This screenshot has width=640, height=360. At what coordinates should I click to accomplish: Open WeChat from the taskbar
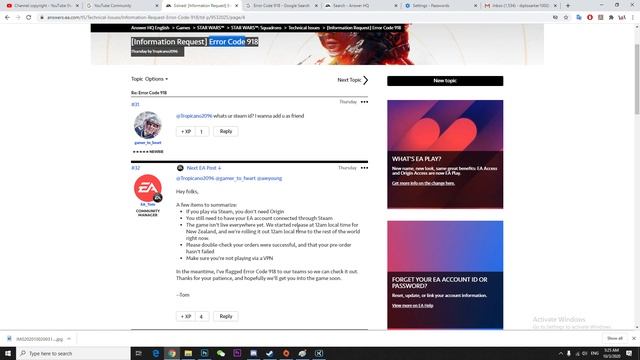coord(221,353)
